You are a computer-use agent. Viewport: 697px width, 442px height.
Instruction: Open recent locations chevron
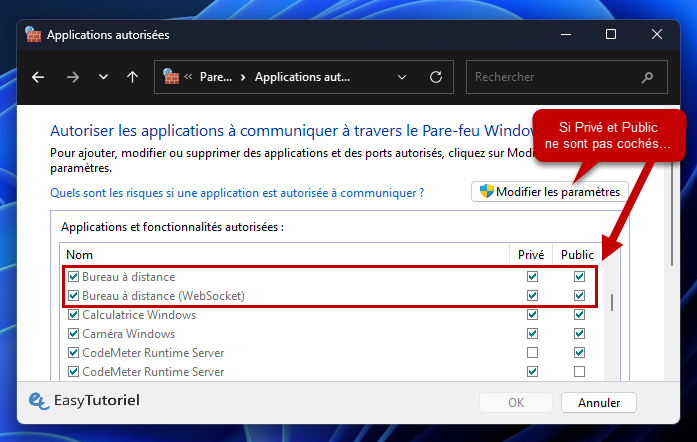pyautogui.click(x=103, y=77)
